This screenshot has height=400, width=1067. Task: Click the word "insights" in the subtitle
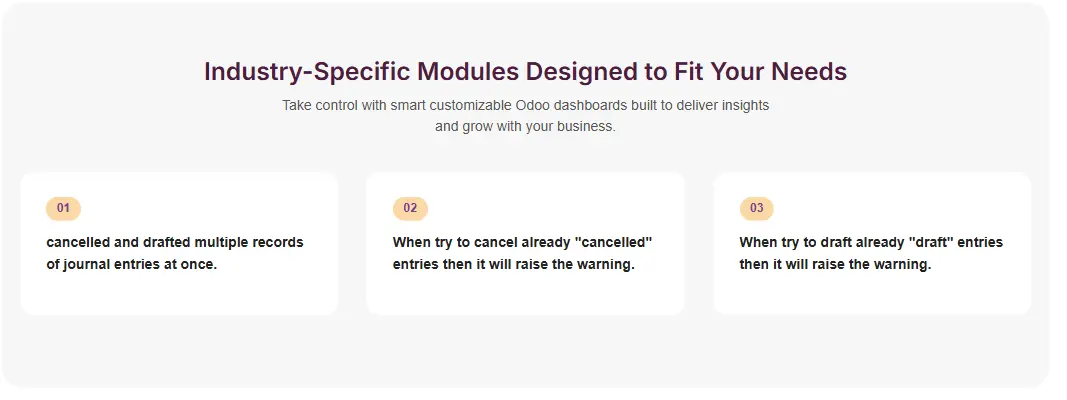[x=744, y=105]
